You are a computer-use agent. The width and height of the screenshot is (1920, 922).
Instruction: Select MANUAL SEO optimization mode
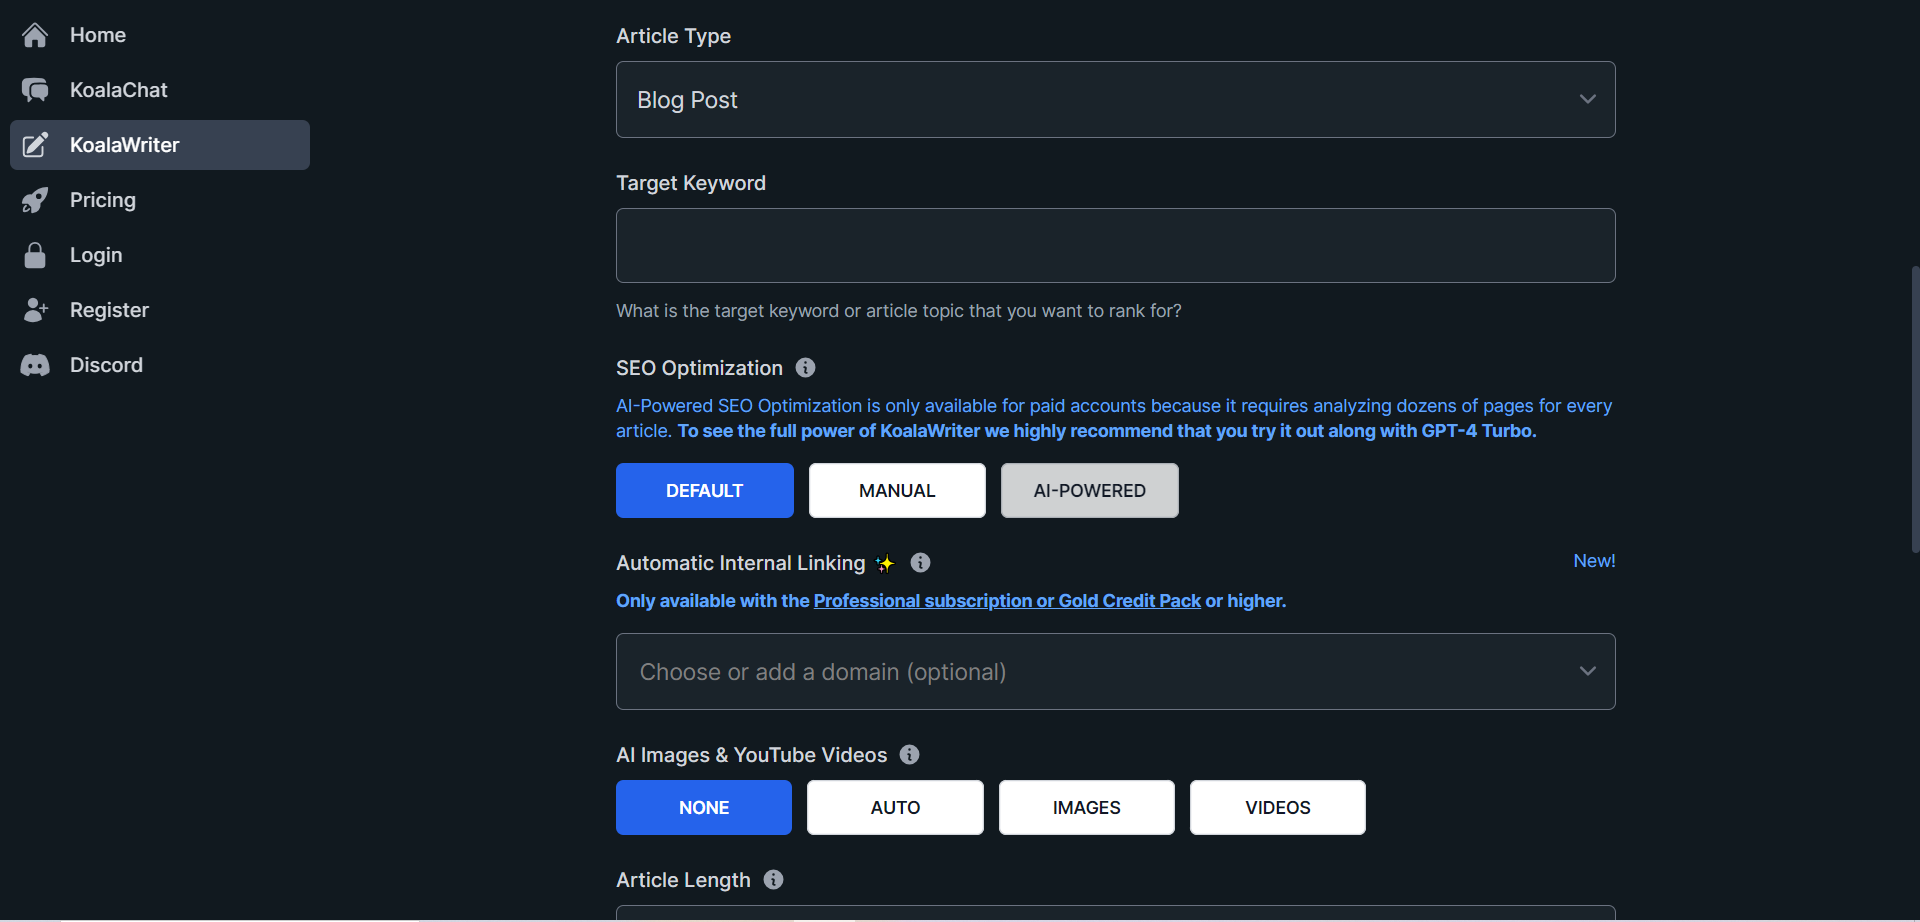[897, 490]
